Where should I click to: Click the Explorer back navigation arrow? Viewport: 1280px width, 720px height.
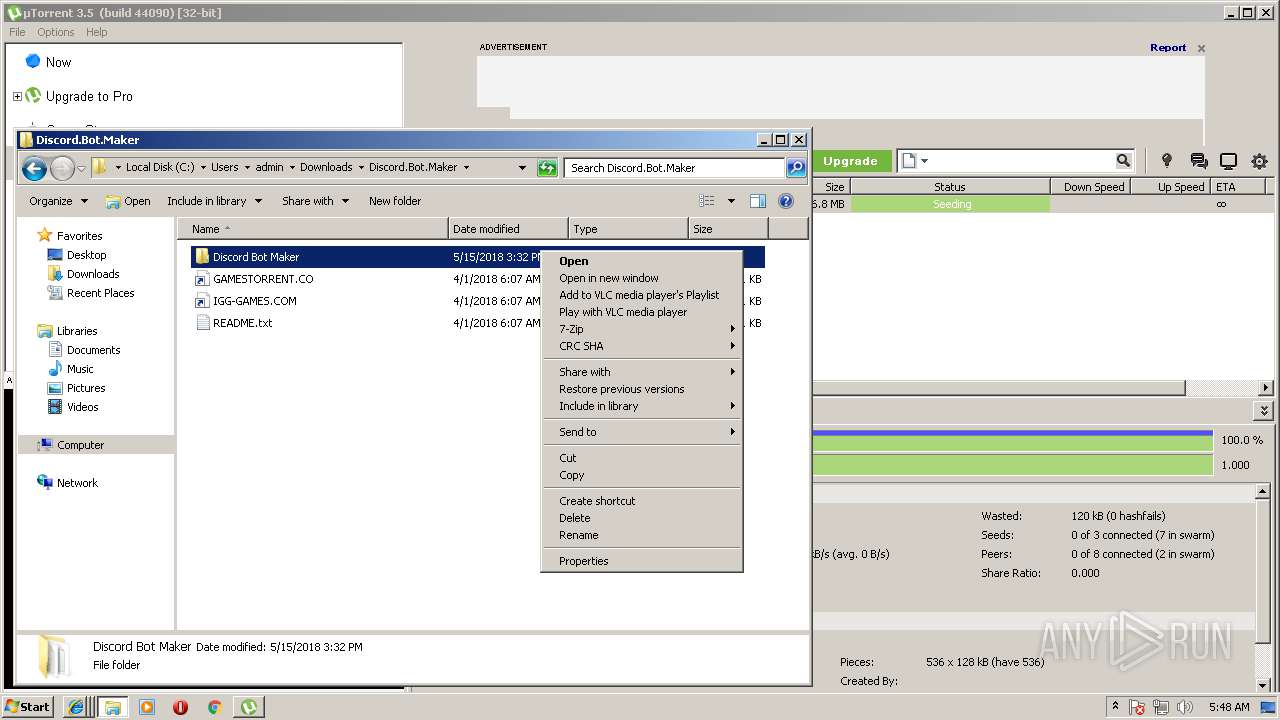pyautogui.click(x=35, y=168)
